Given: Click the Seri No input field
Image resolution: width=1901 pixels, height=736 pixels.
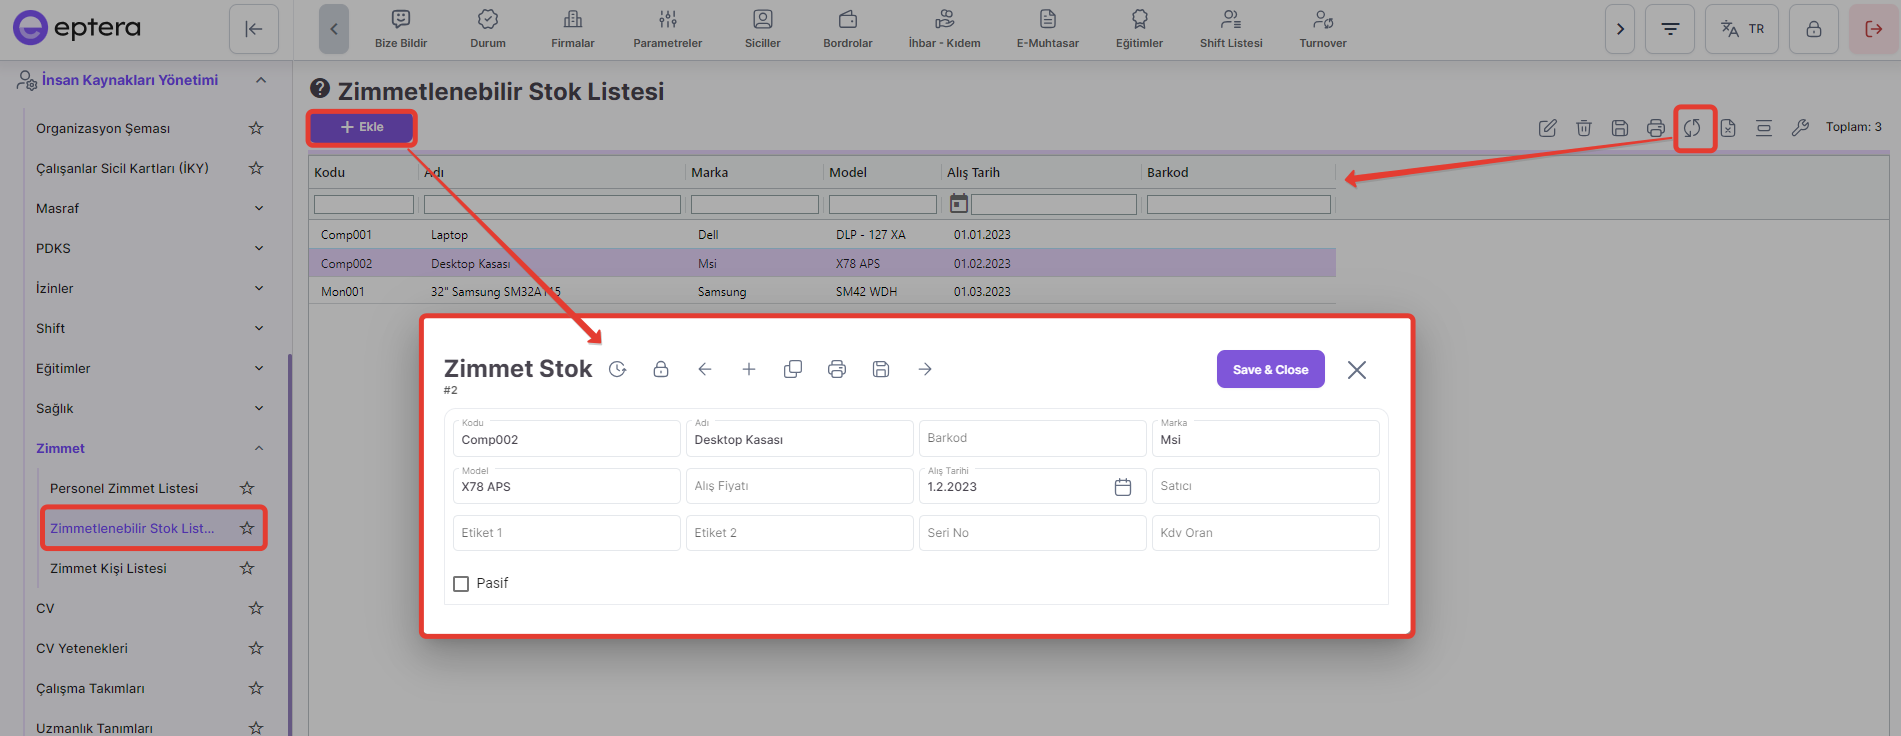Looking at the screenshot, I should coord(1032,533).
